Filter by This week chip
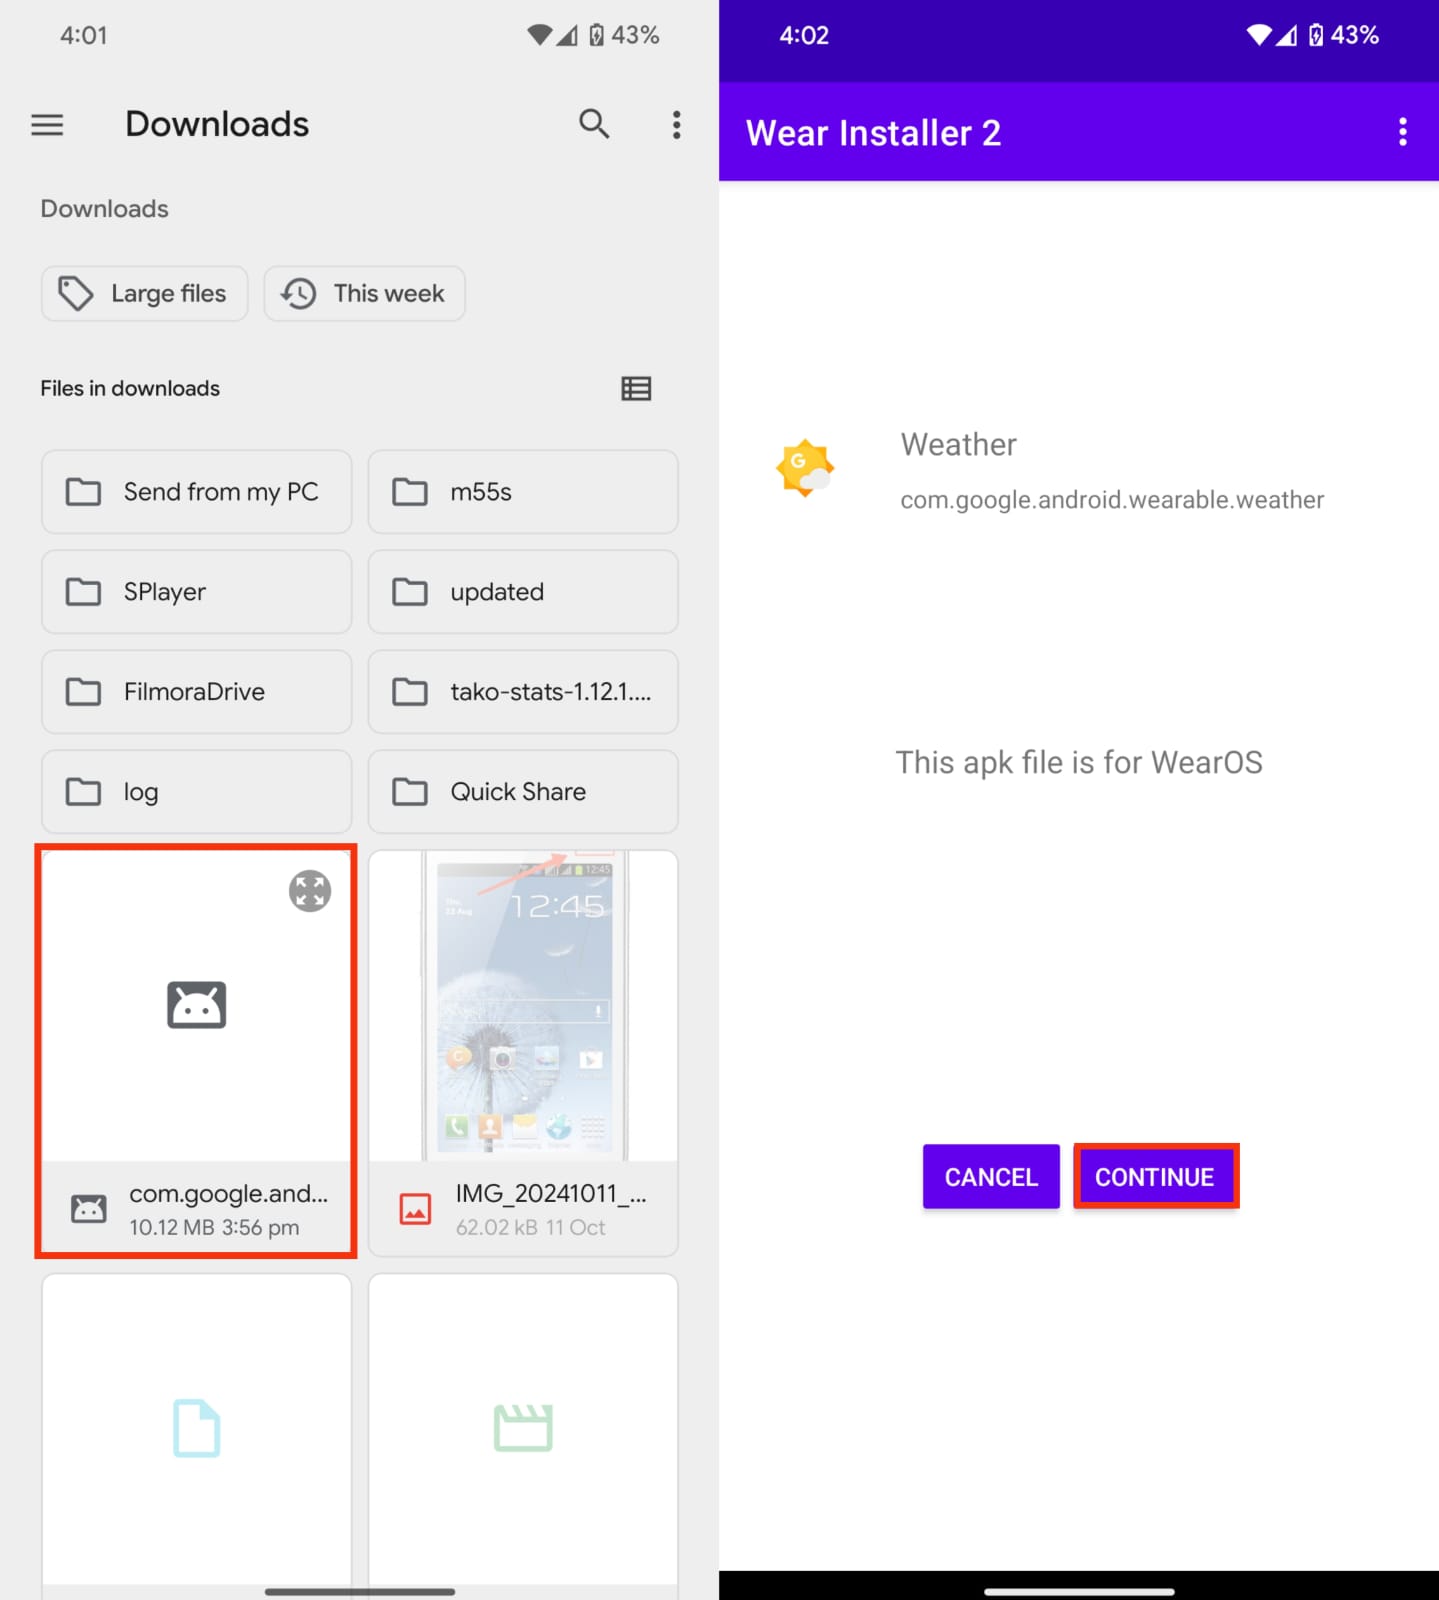 [x=364, y=293]
